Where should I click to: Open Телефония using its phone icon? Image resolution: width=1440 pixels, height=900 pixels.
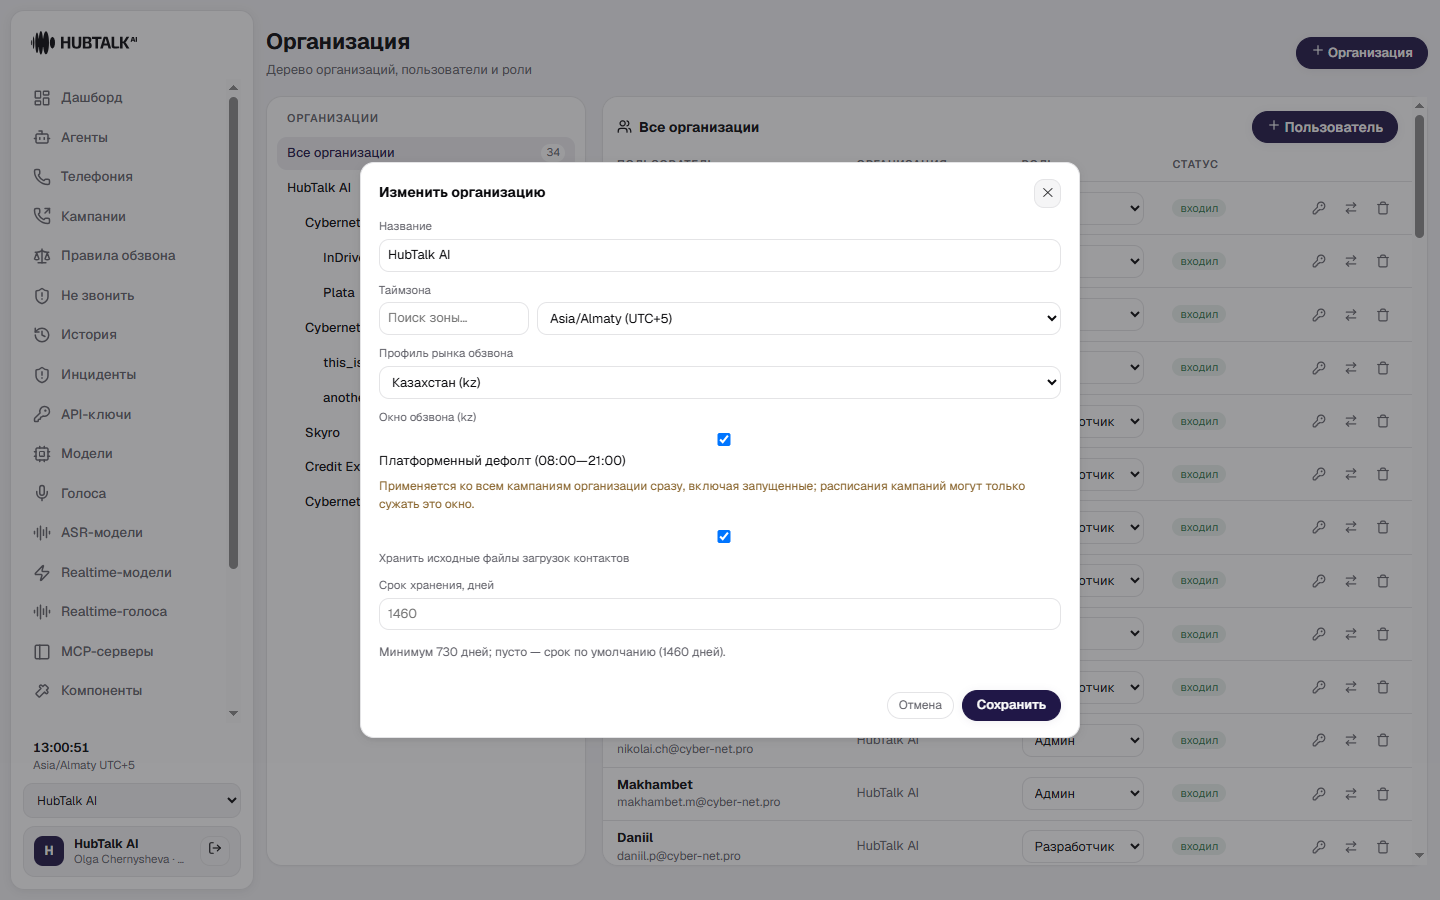[x=42, y=177]
